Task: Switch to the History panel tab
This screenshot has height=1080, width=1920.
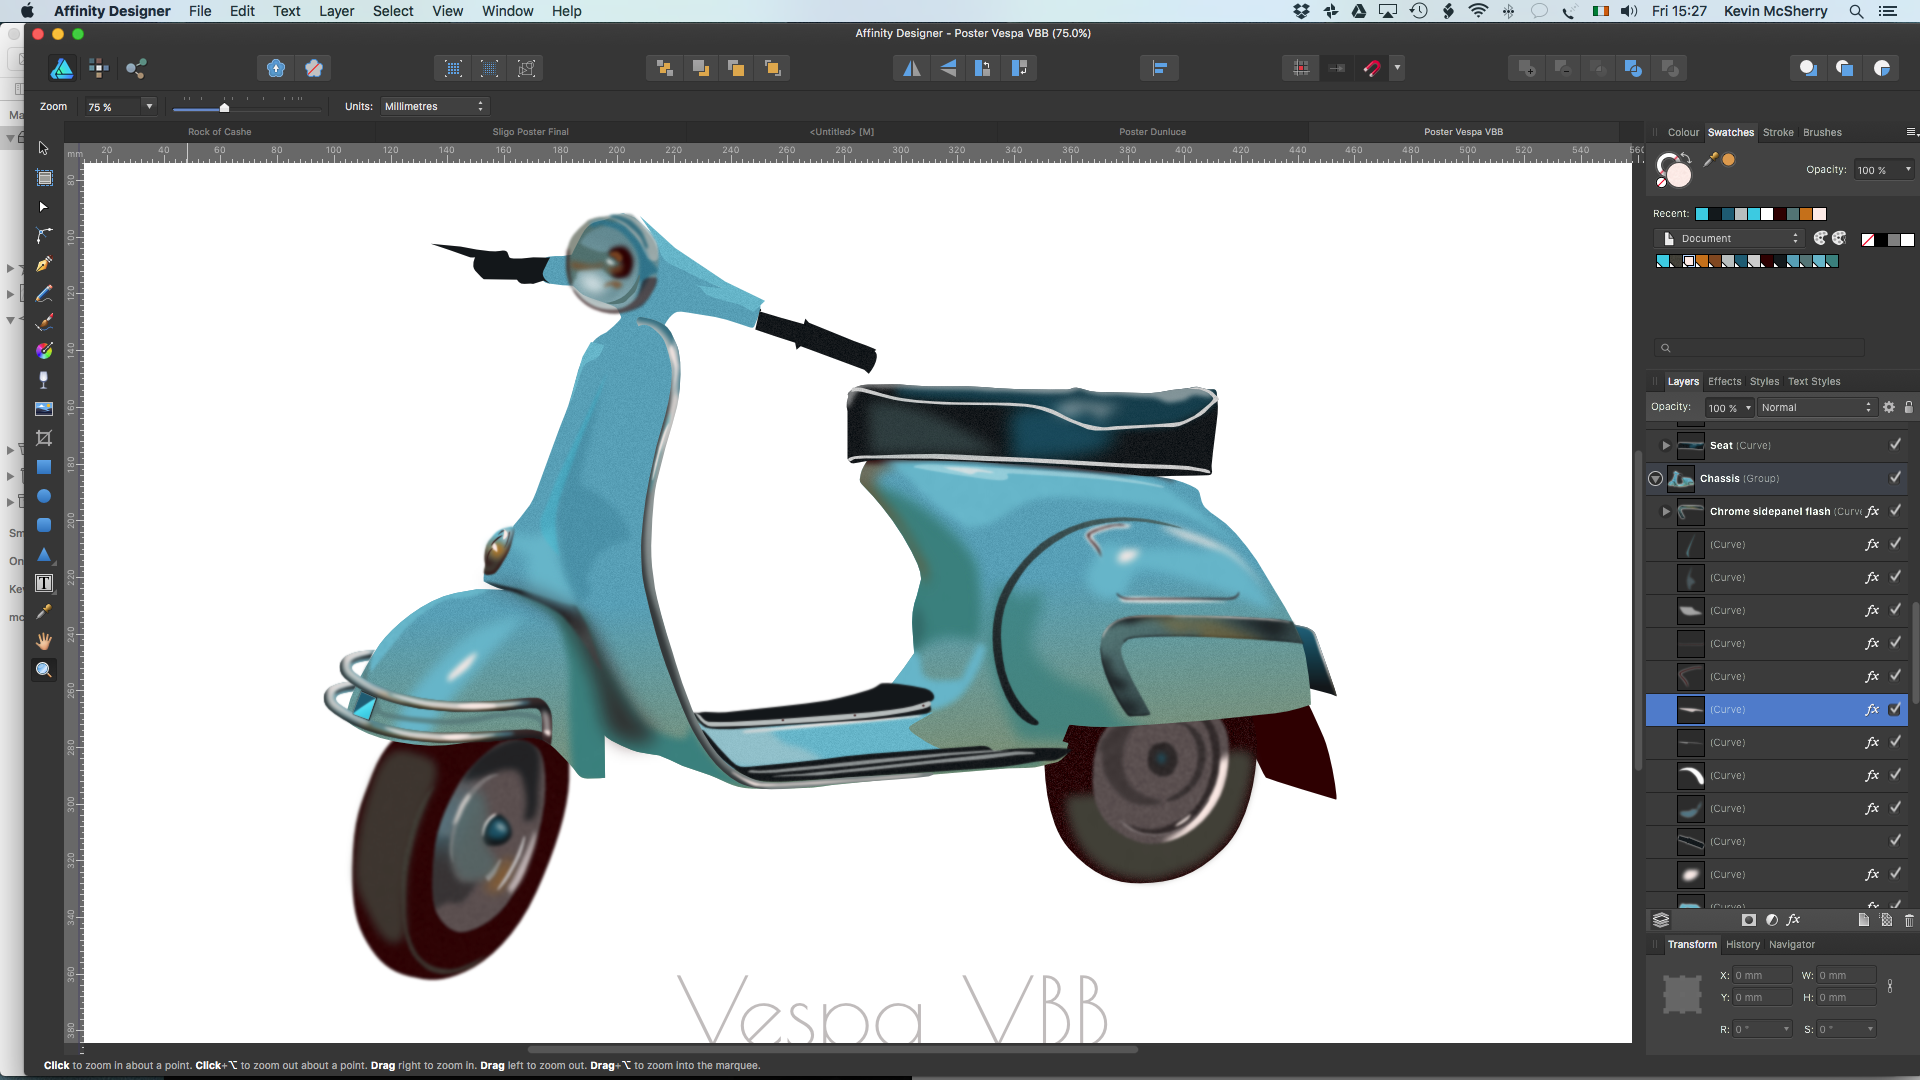Action: (x=1742, y=944)
